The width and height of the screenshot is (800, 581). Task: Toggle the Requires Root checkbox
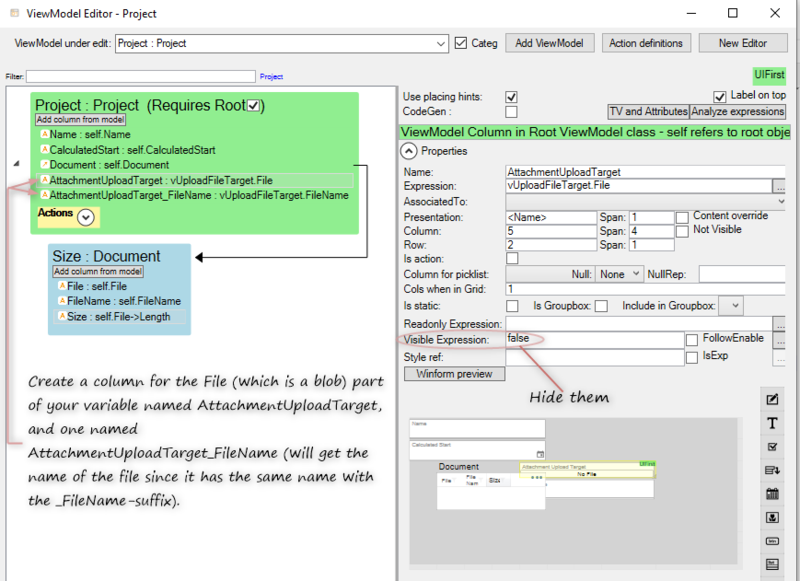[x=254, y=106]
